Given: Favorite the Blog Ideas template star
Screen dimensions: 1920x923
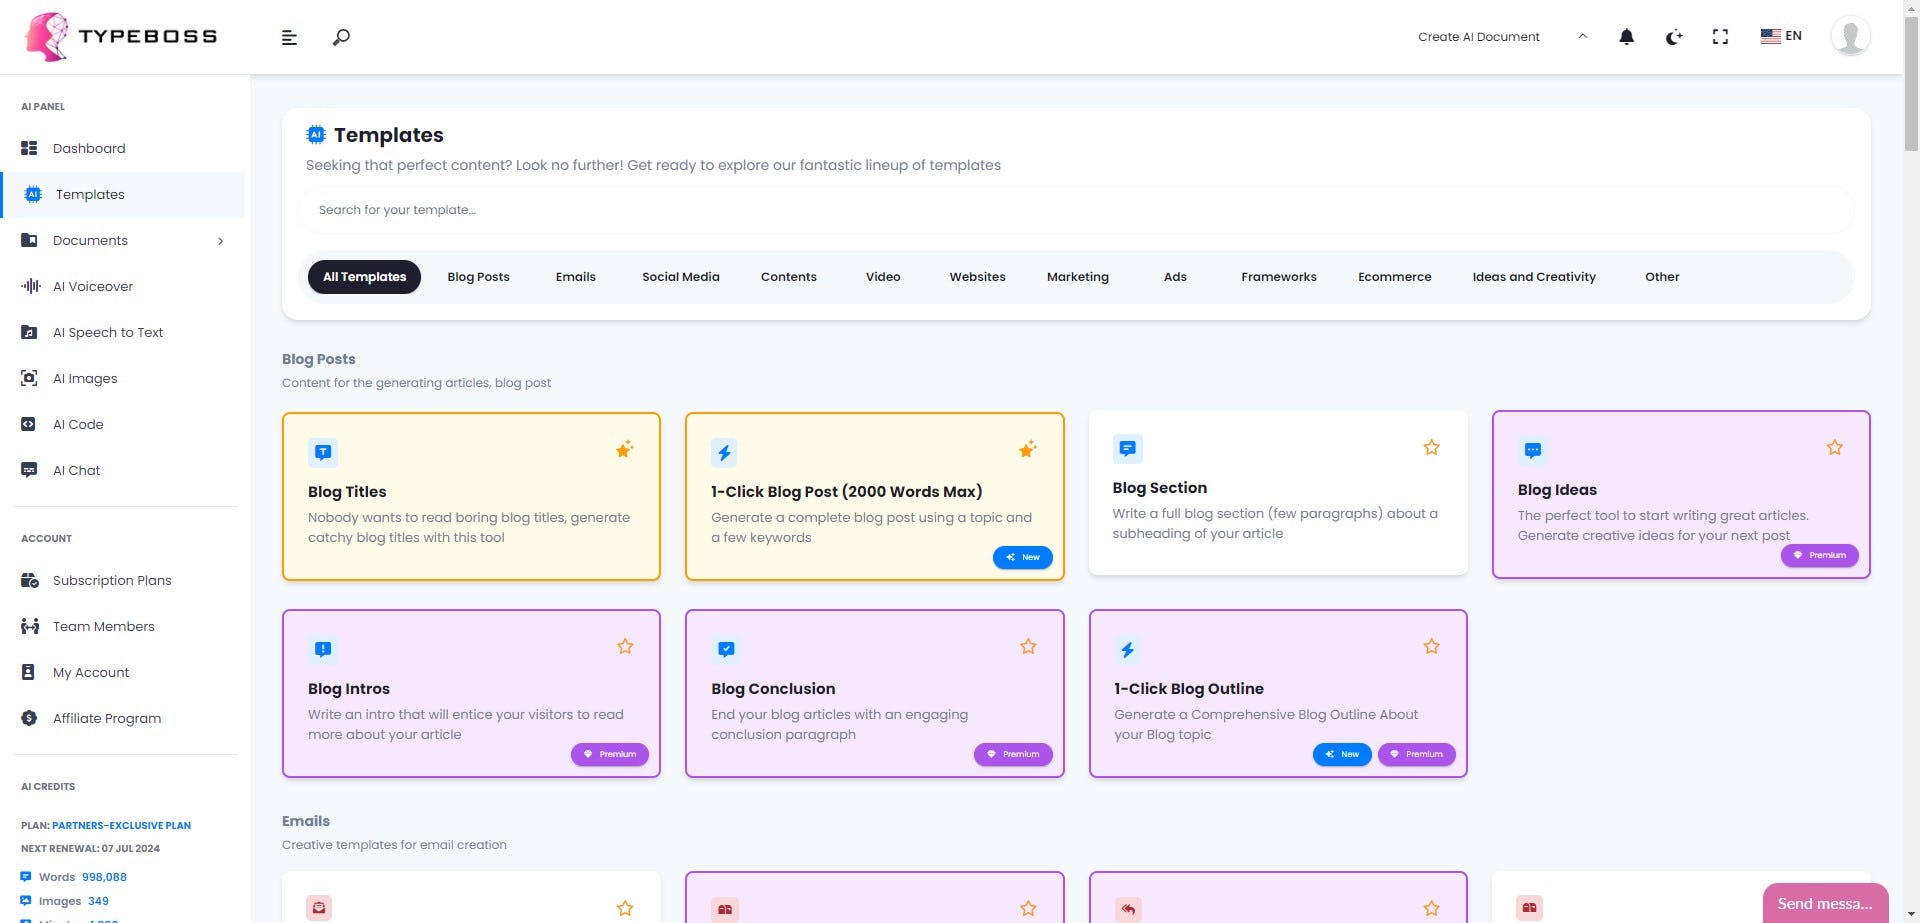Looking at the screenshot, I should tap(1834, 447).
